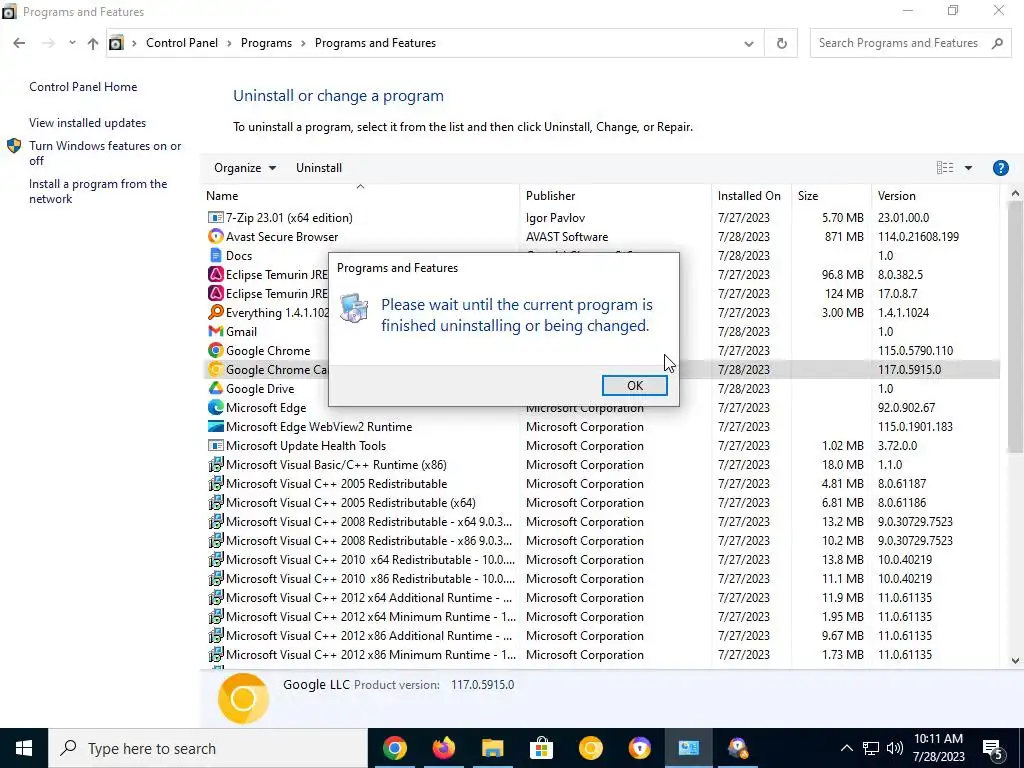Screen dimensions: 1024x768
Task: Click the Microsoft Edge list icon
Action: point(216,407)
